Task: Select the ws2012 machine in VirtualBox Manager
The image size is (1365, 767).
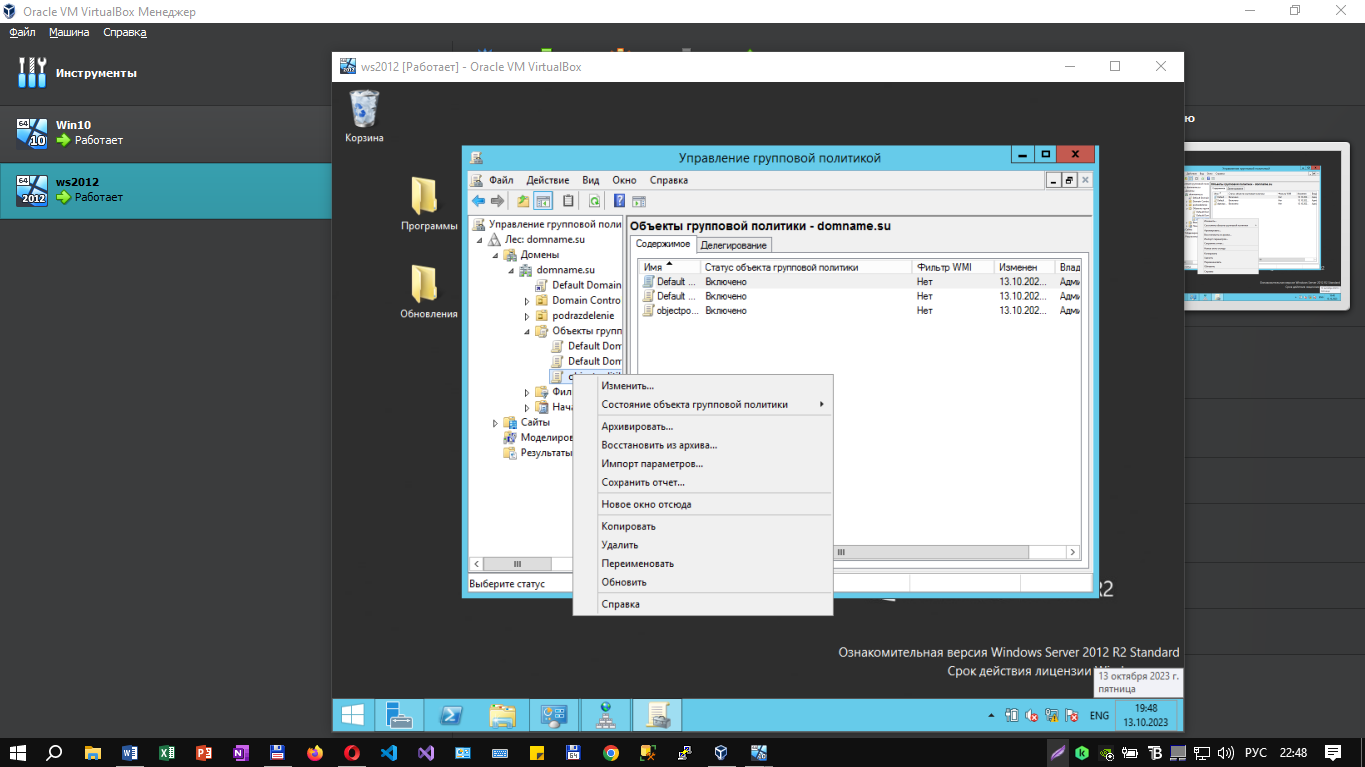Action: click(x=165, y=190)
